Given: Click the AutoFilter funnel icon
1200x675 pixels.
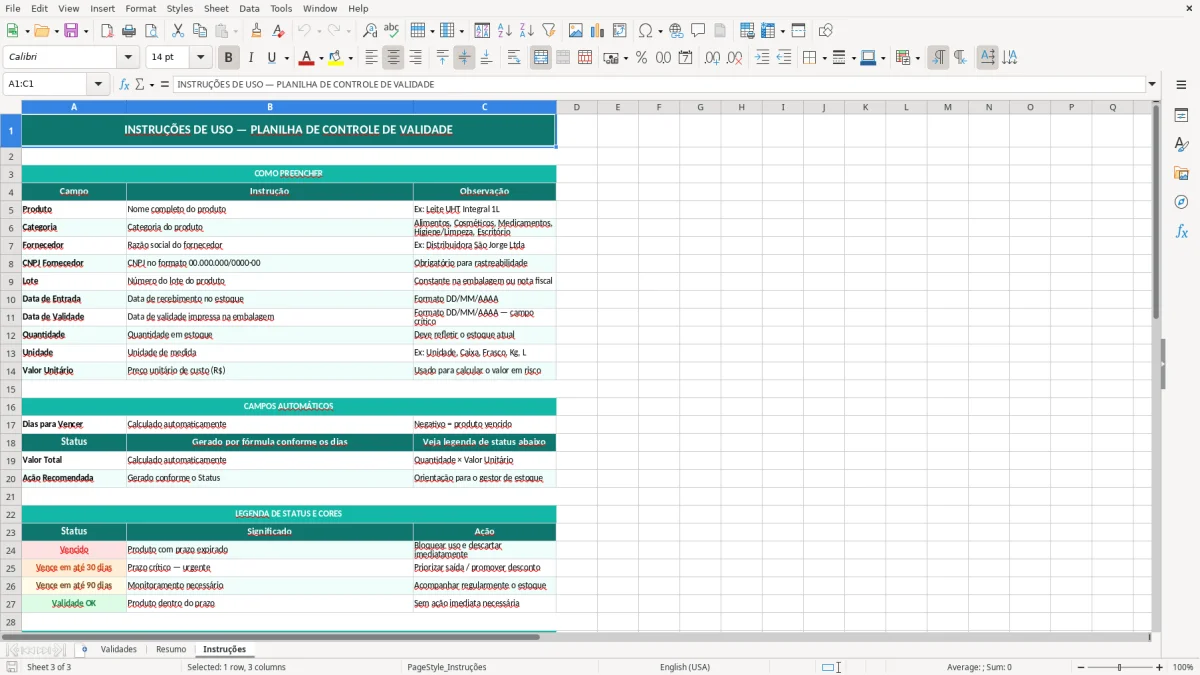Looking at the screenshot, I should pos(549,31).
